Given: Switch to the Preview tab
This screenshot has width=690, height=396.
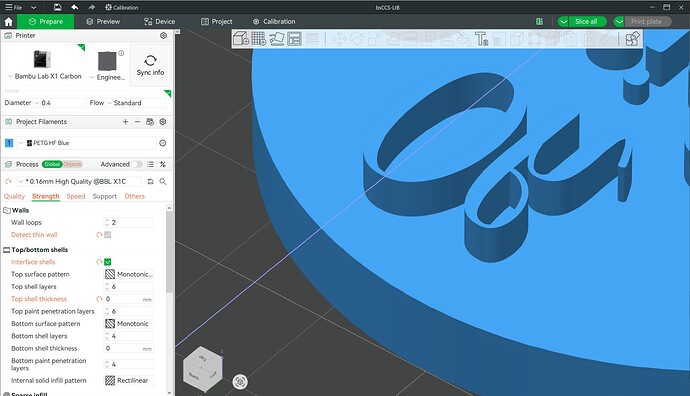Looking at the screenshot, I should pyautogui.click(x=103, y=22).
